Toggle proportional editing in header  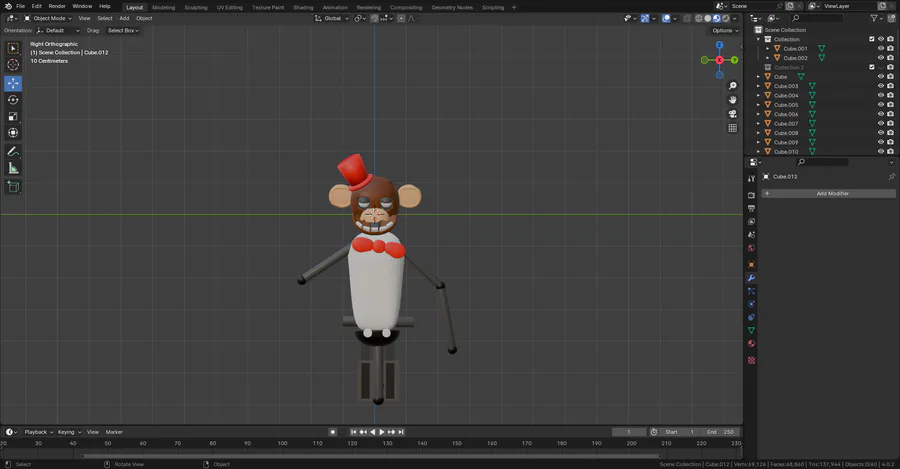401,18
